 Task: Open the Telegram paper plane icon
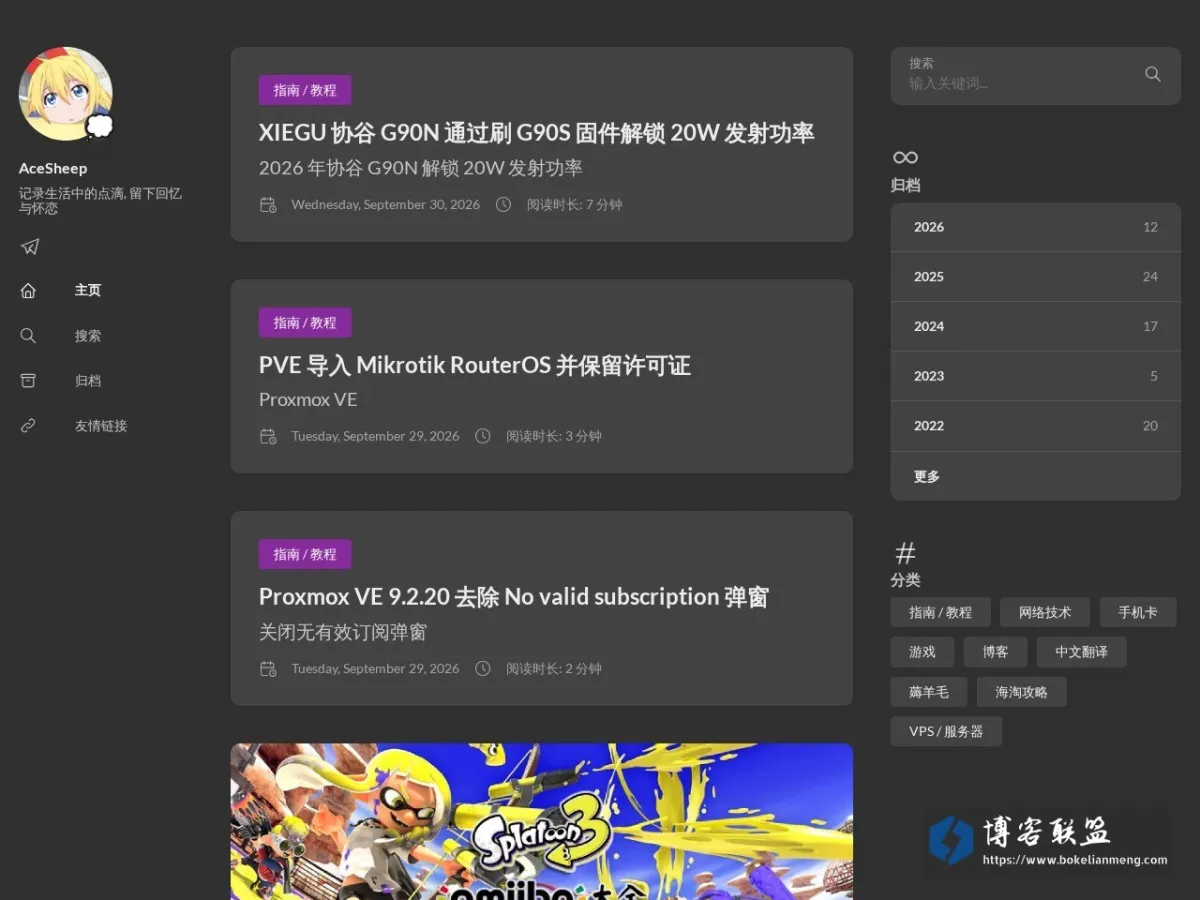(x=30, y=247)
